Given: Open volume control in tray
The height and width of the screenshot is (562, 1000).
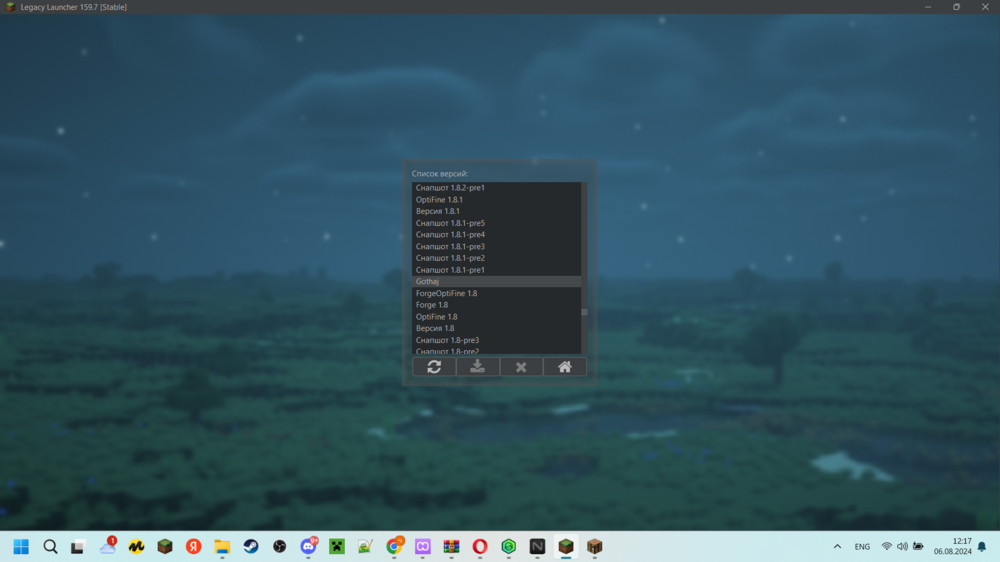Looking at the screenshot, I should point(902,547).
